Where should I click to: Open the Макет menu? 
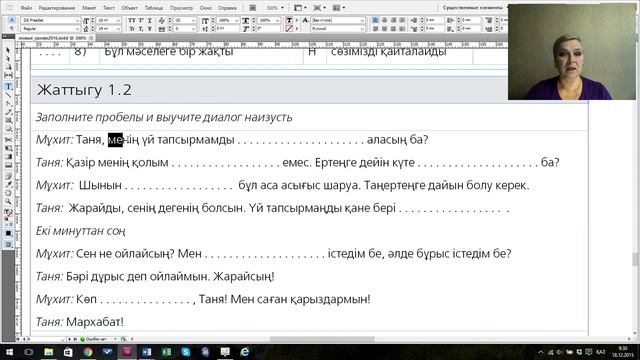89,8
